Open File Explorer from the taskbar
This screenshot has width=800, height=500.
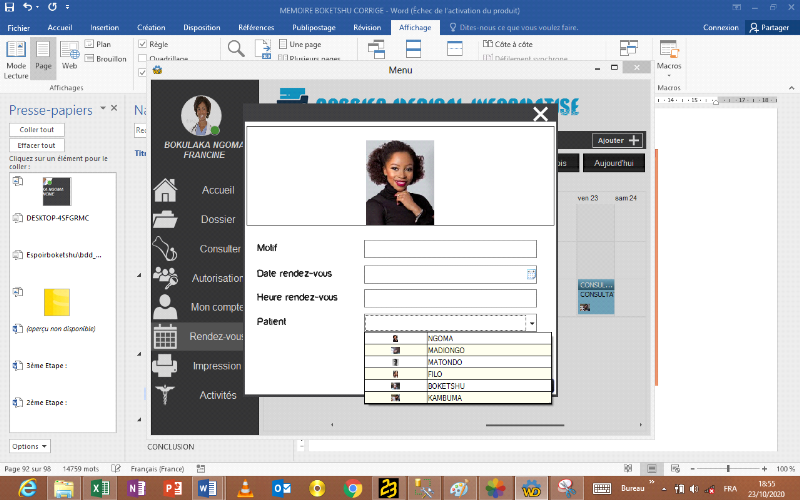click(x=64, y=488)
